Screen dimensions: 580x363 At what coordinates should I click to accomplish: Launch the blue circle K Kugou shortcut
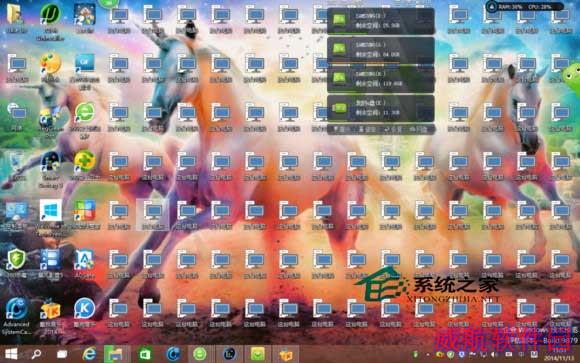pos(85,309)
